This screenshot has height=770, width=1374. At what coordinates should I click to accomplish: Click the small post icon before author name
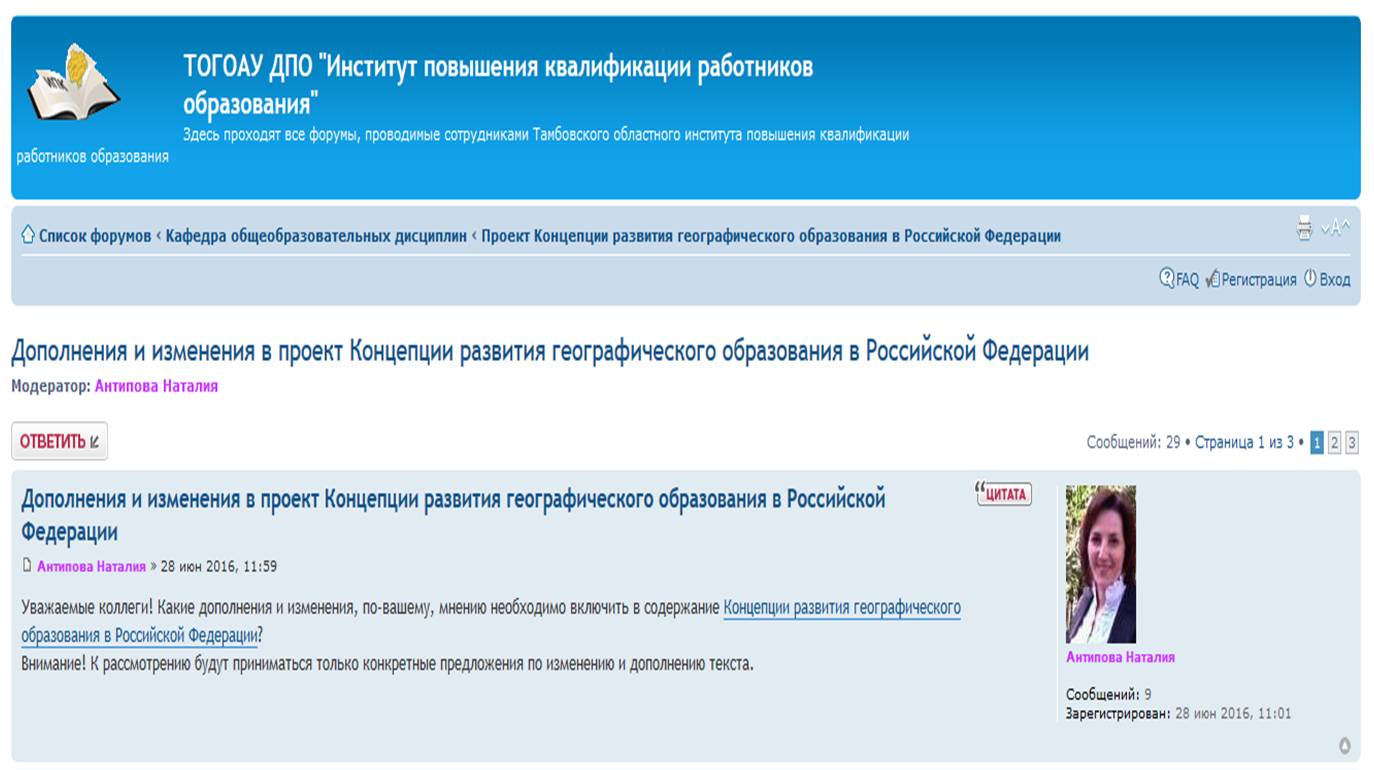click(x=27, y=565)
